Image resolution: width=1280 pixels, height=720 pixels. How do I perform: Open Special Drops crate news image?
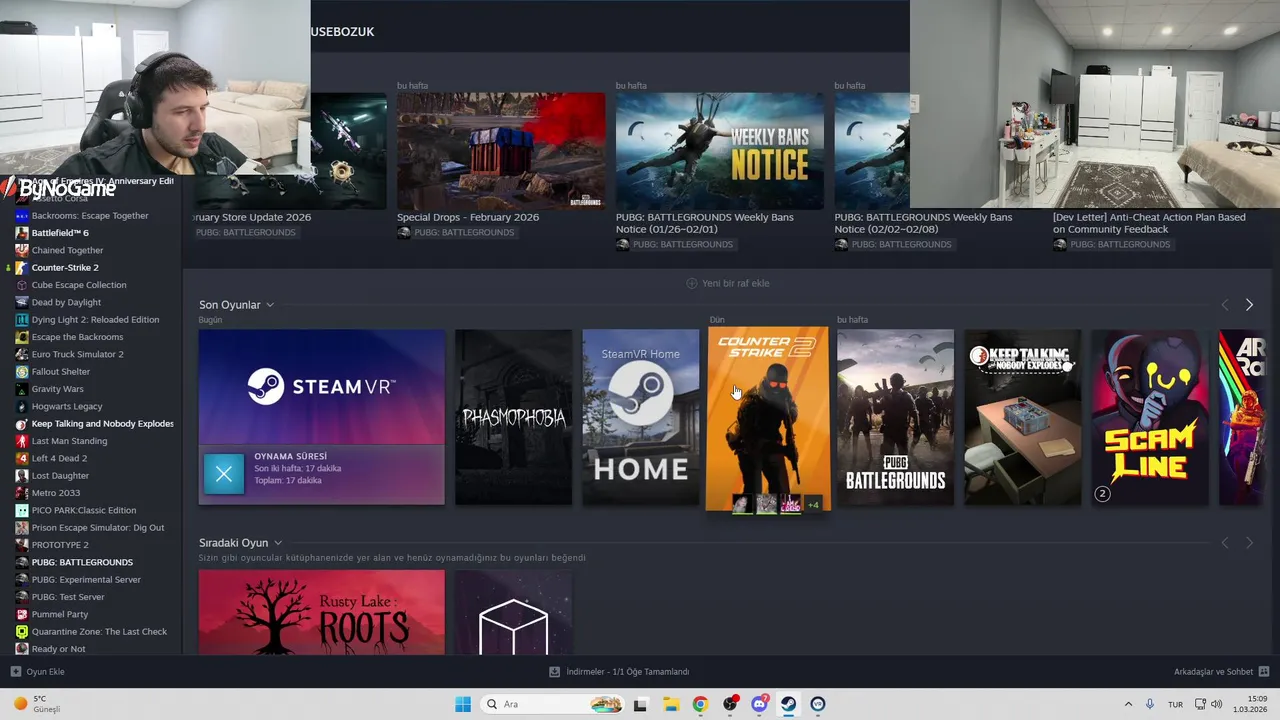pos(501,150)
